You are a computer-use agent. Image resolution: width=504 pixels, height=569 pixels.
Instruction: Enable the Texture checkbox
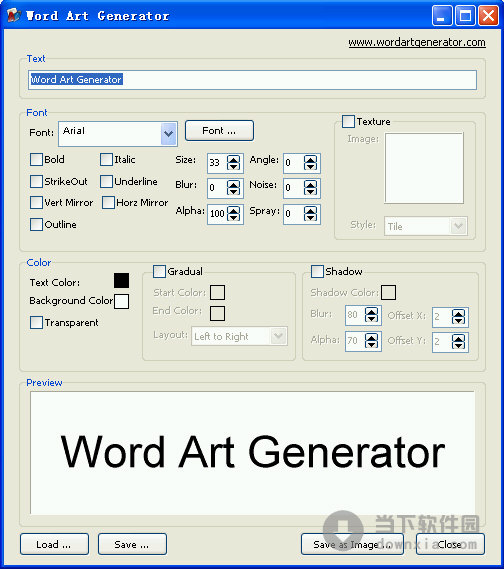pyautogui.click(x=348, y=122)
